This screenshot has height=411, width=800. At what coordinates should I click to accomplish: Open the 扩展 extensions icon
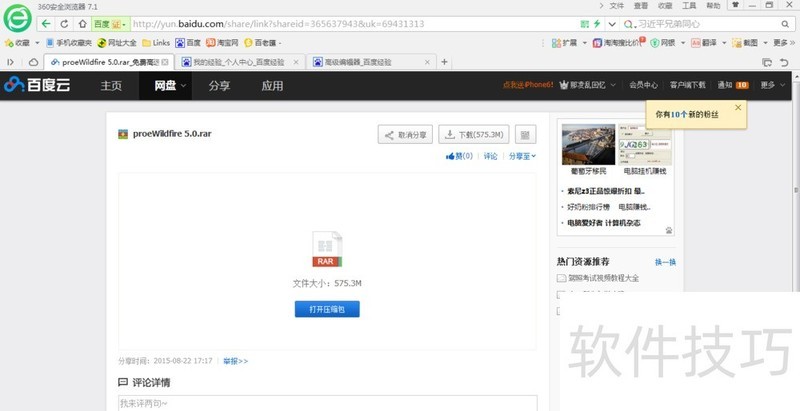tap(564, 43)
